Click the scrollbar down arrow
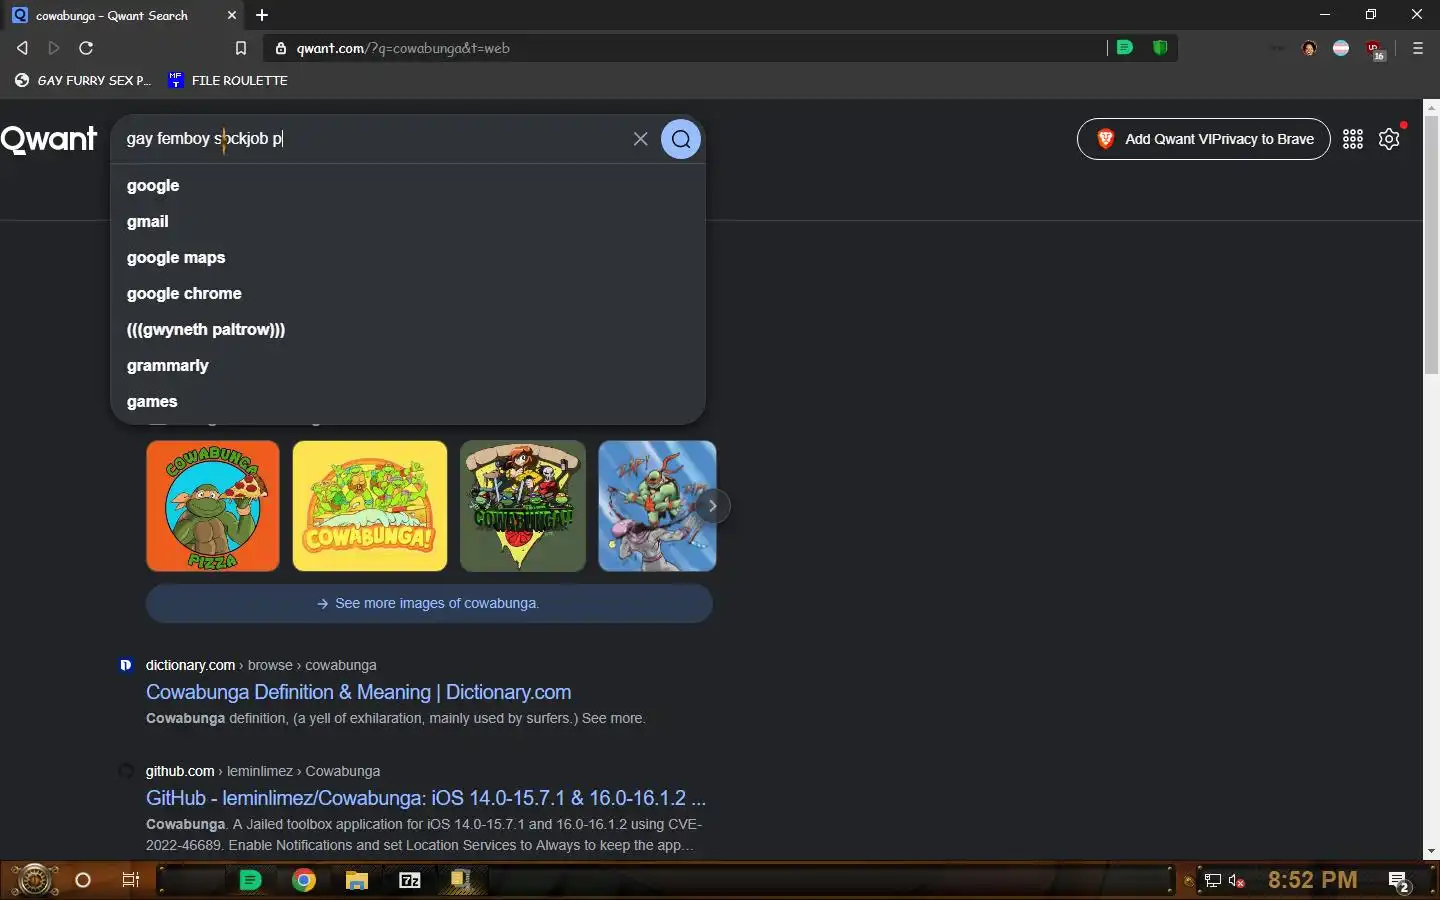Viewport: 1440px width, 900px height. 1431,852
